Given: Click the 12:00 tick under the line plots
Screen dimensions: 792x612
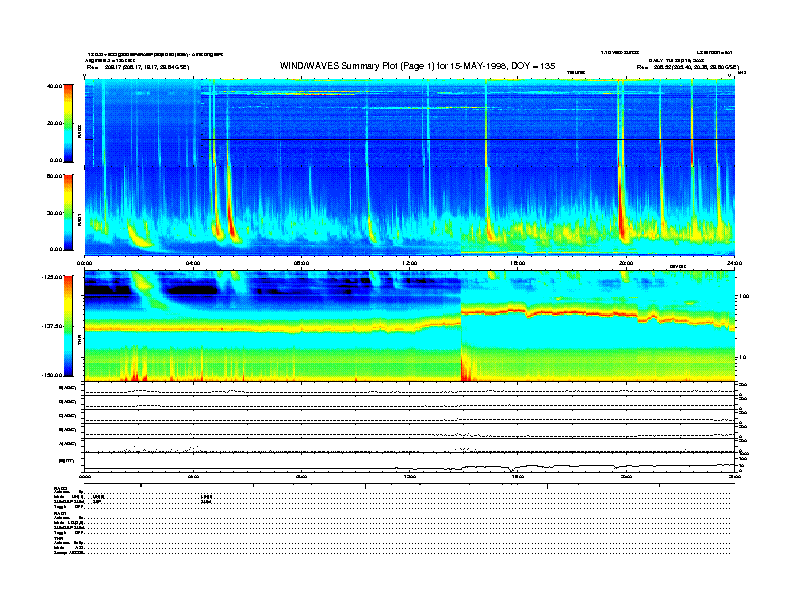Looking at the screenshot, I should tap(410, 476).
